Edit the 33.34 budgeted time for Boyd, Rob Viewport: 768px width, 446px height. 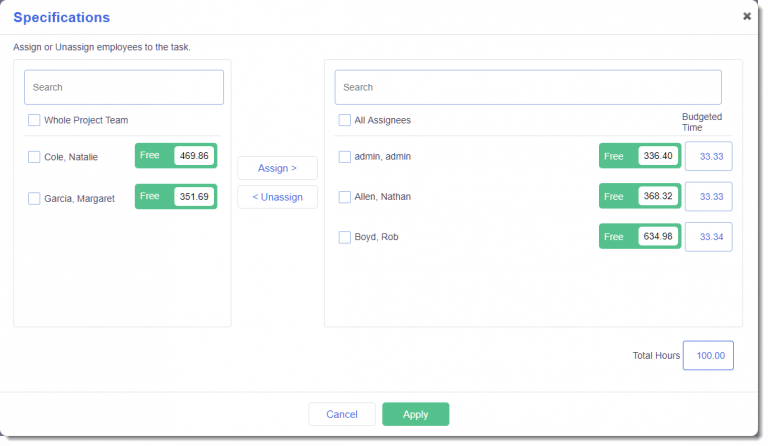(708, 236)
